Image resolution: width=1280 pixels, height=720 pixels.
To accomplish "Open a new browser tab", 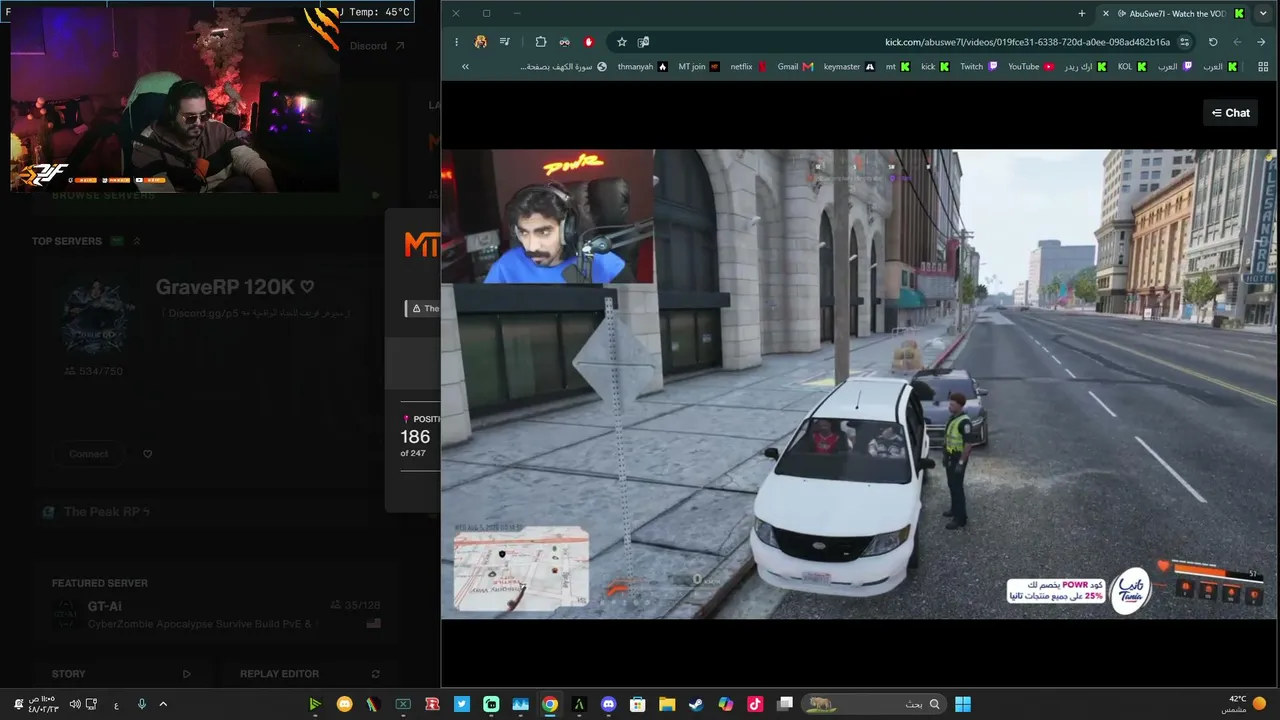I will click(1082, 14).
